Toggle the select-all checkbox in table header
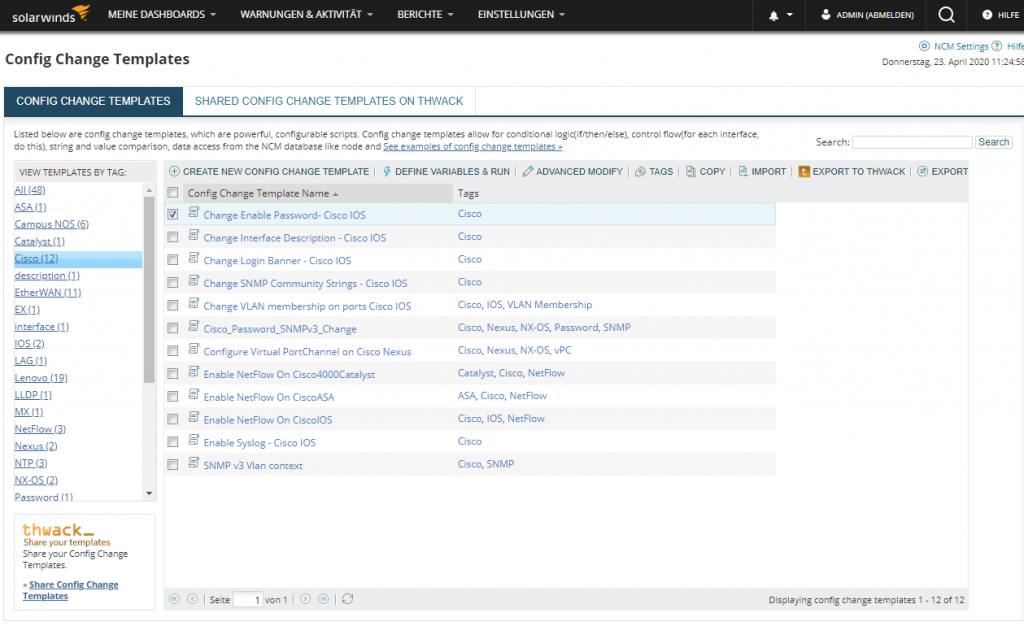The height and width of the screenshot is (630, 1024). (173, 193)
